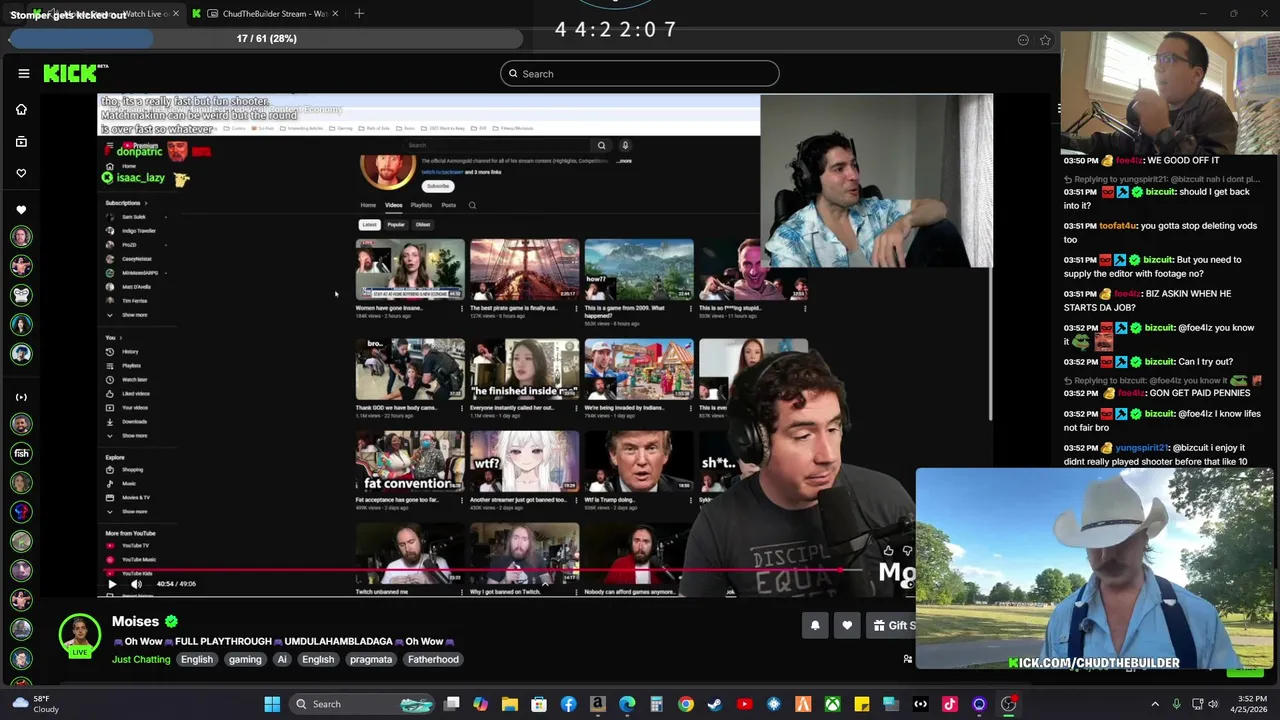
Task: Follow Moises with the heart button
Action: pos(847,625)
